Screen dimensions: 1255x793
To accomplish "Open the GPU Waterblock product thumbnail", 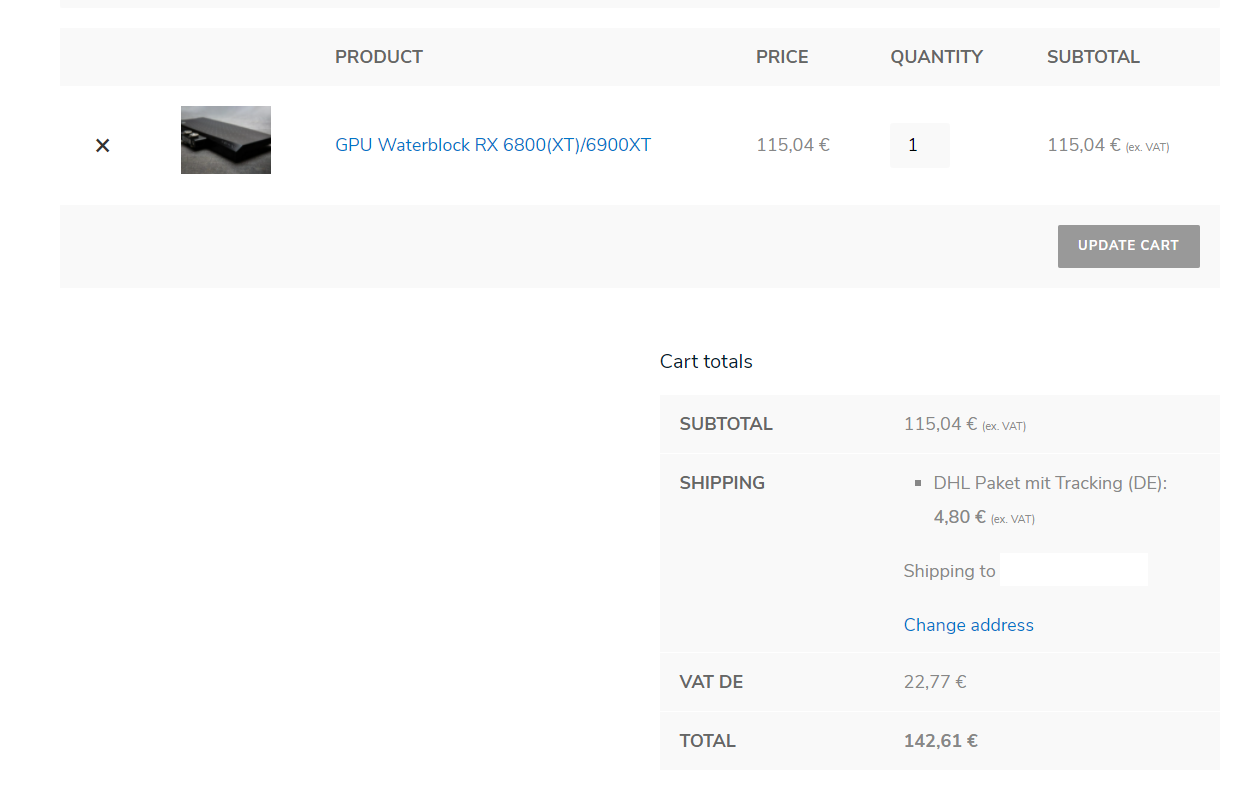I will (x=226, y=140).
